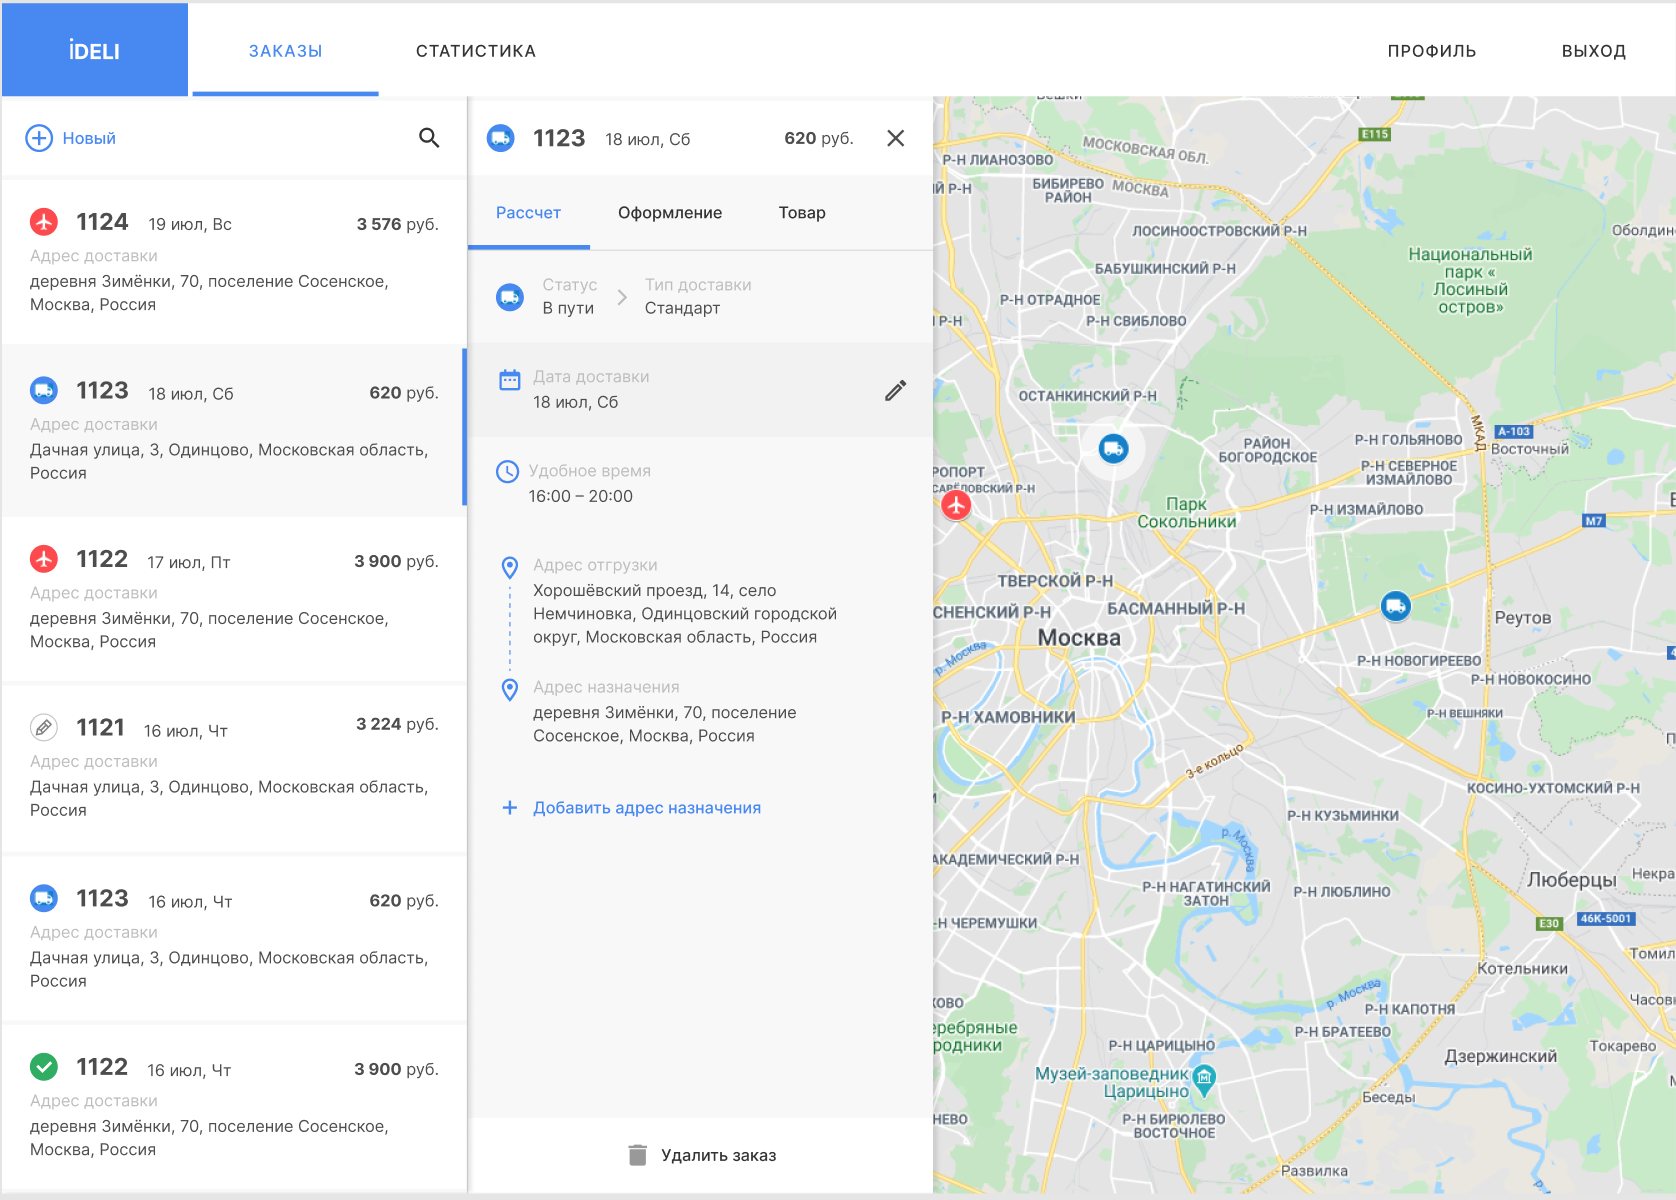Click the pin icon of Адрес отгрузки
1676x1200 pixels.
pos(510,568)
